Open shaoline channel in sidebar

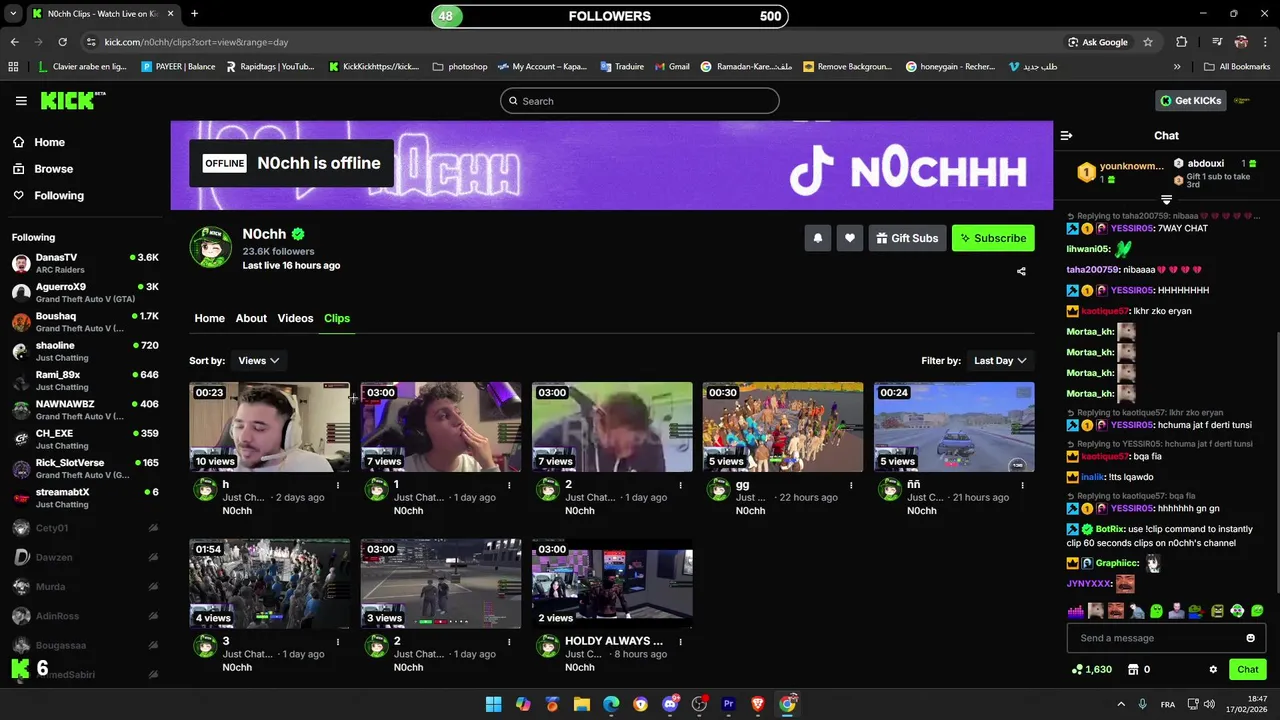click(85, 351)
